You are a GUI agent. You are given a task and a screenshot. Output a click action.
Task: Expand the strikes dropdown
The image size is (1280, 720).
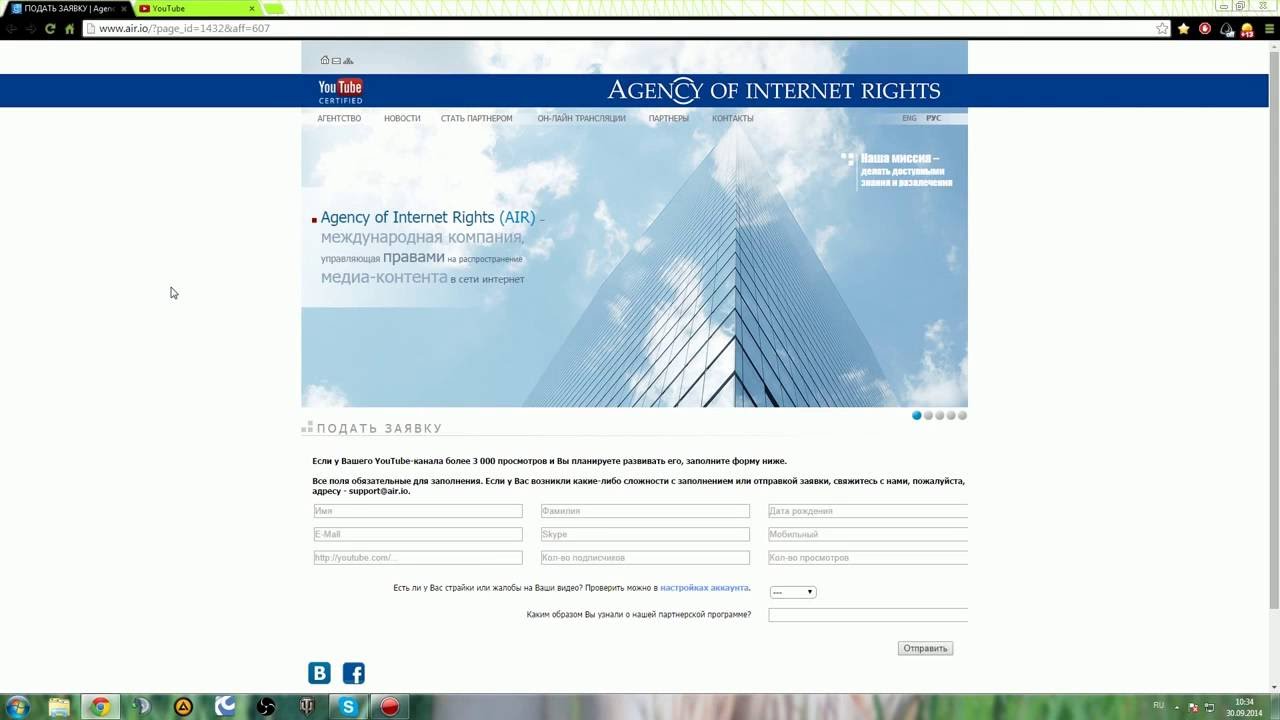(793, 592)
